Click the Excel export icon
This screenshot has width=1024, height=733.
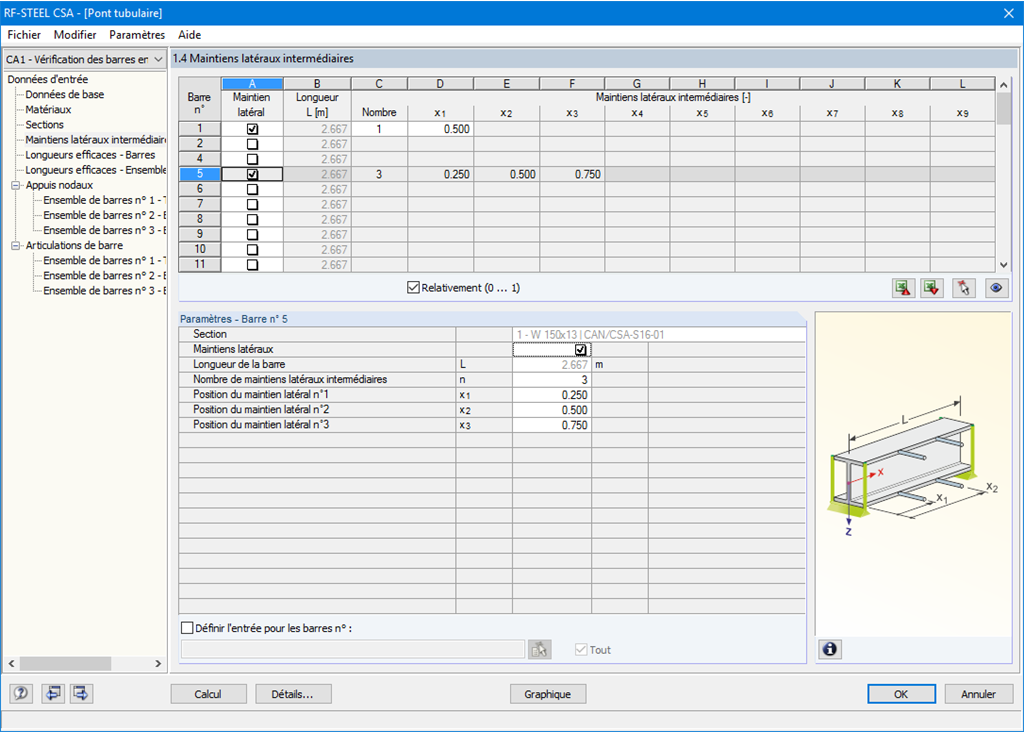[x=903, y=288]
